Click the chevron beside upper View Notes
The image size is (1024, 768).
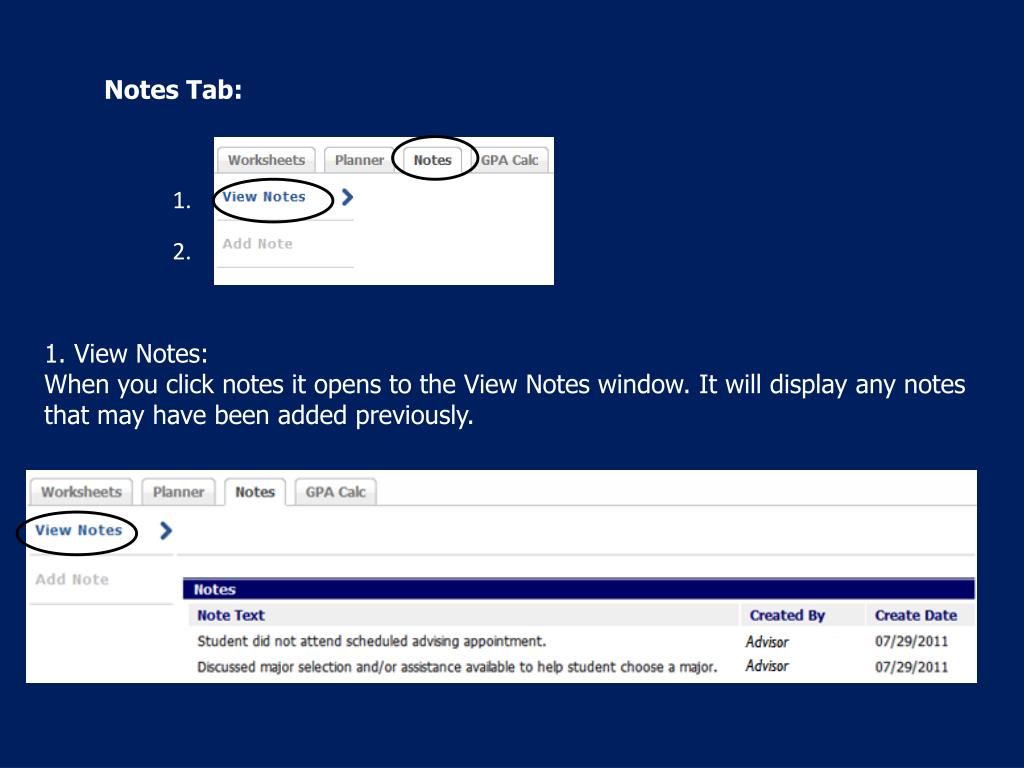[347, 197]
